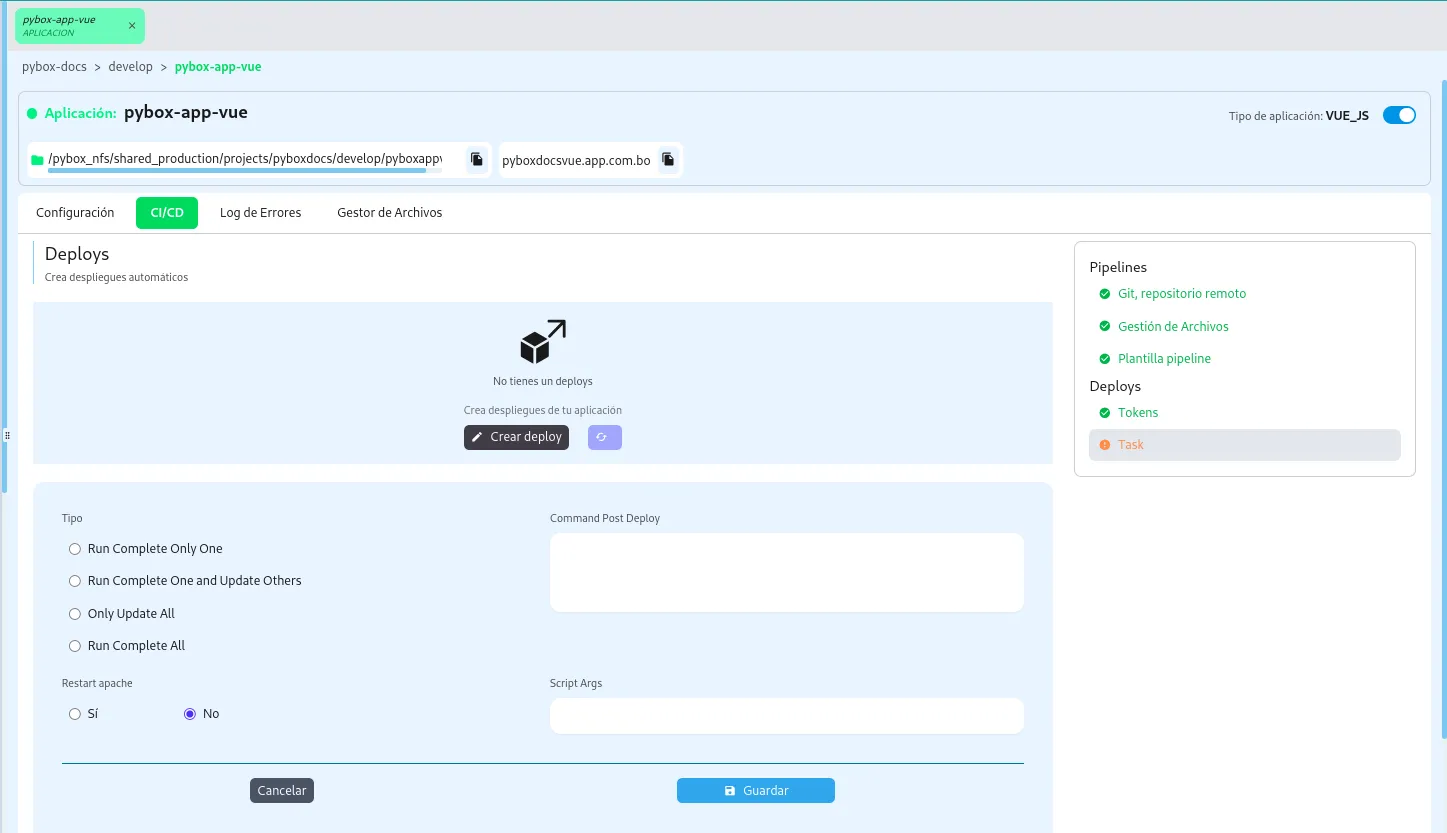
Task: Click green check next to Git, repositorio remoto
Action: (x=1105, y=294)
